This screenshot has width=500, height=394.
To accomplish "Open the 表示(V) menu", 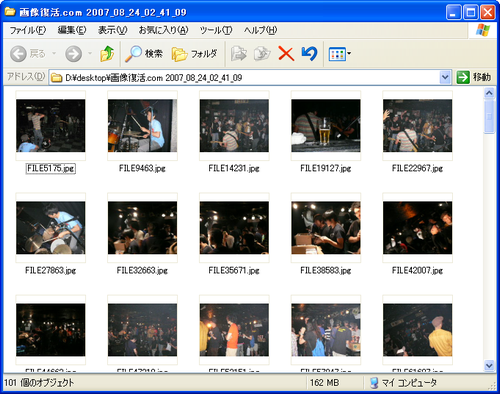I will point(112,30).
